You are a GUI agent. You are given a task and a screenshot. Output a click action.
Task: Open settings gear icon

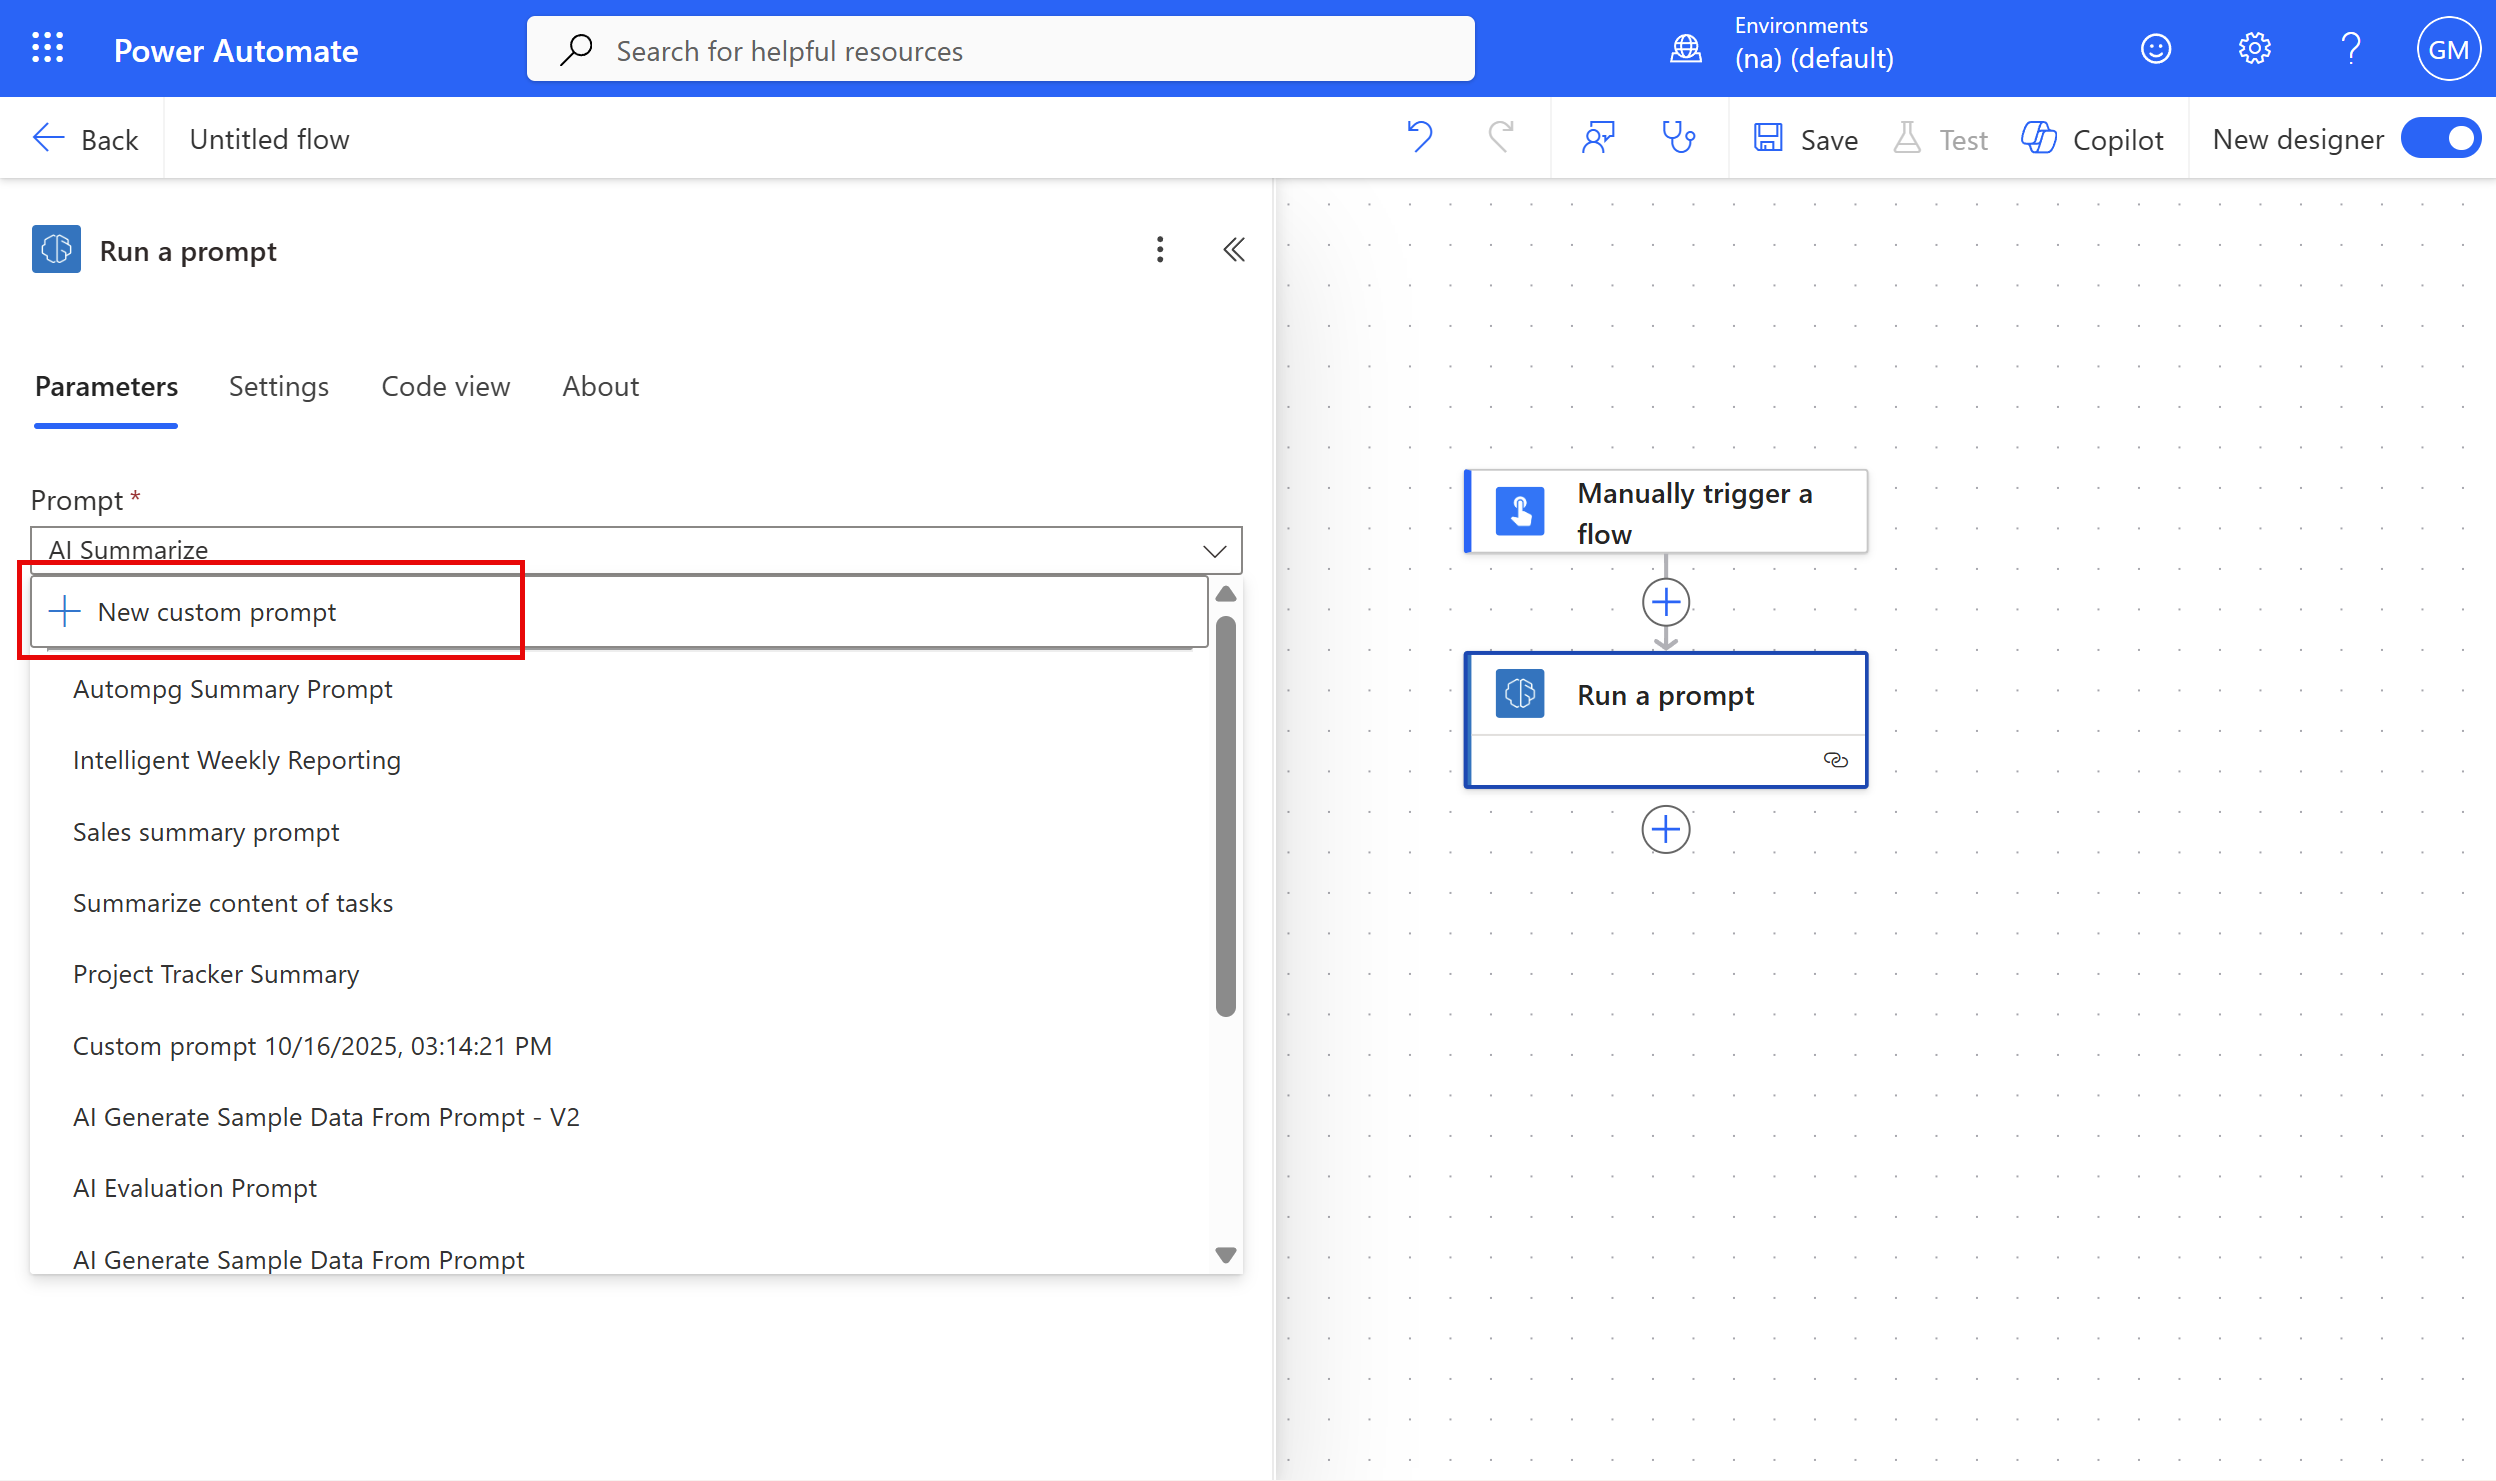pos(2254,48)
